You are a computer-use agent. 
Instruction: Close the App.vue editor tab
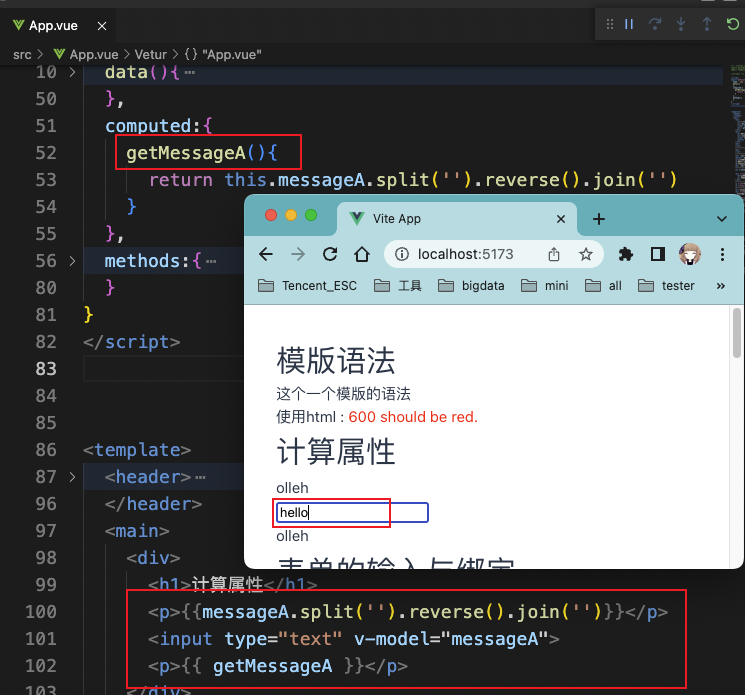click(x=102, y=26)
